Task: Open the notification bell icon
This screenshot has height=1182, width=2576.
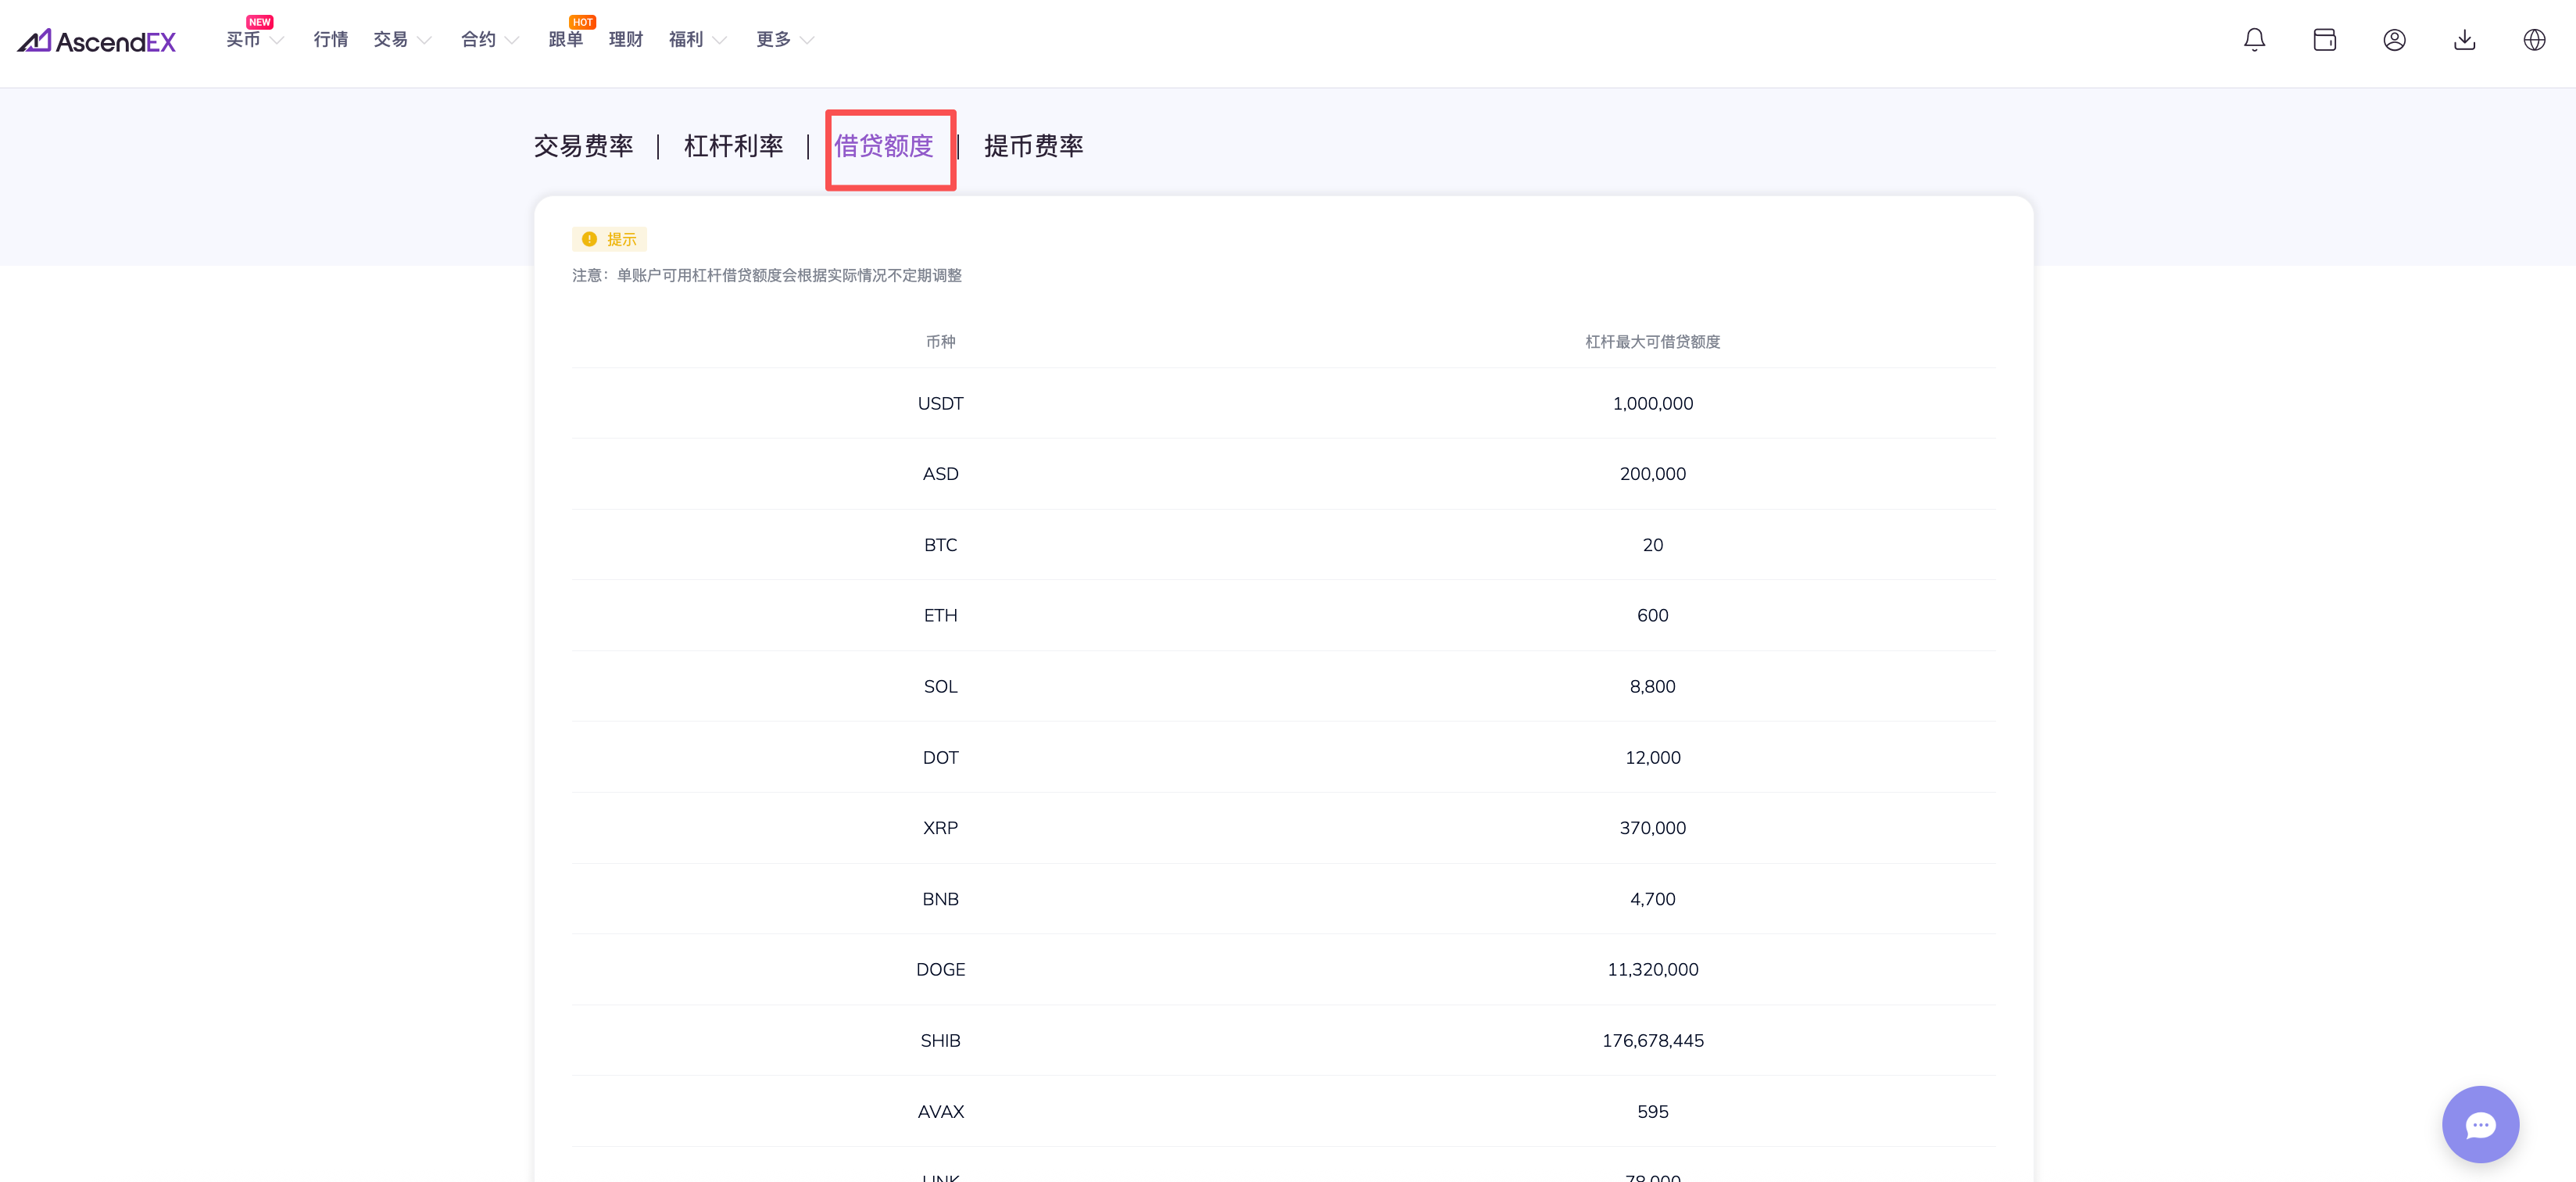Action: 2254,40
